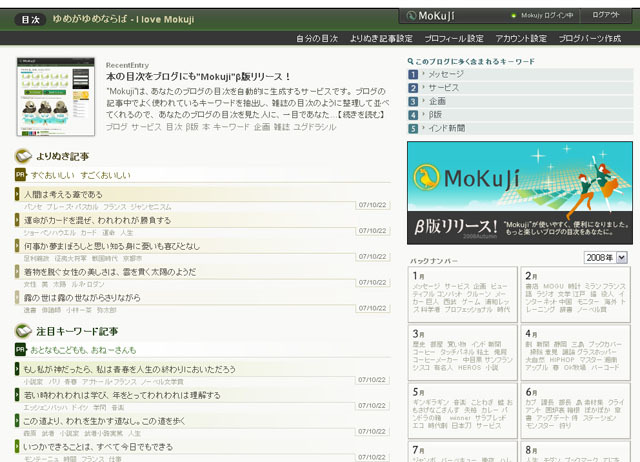Viewport: 640px width, 462px height.
Task: Click PR link すぐおいしい すごくおいしい
Action: [81, 175]
